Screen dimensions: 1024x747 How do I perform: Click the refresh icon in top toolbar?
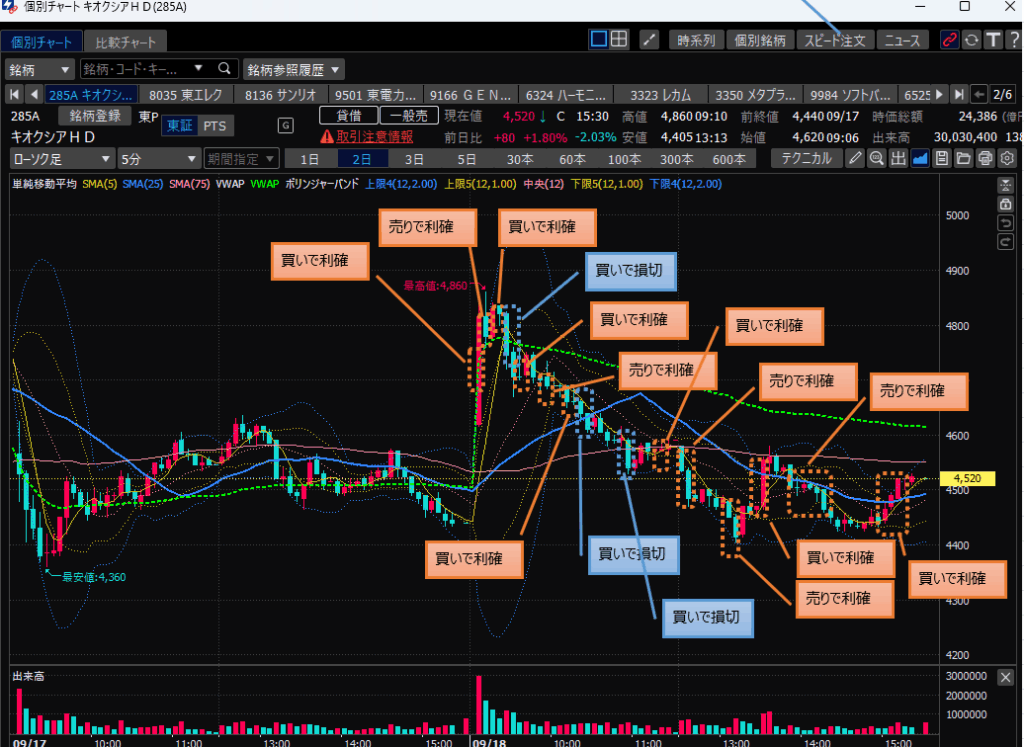tap(971, 40)
